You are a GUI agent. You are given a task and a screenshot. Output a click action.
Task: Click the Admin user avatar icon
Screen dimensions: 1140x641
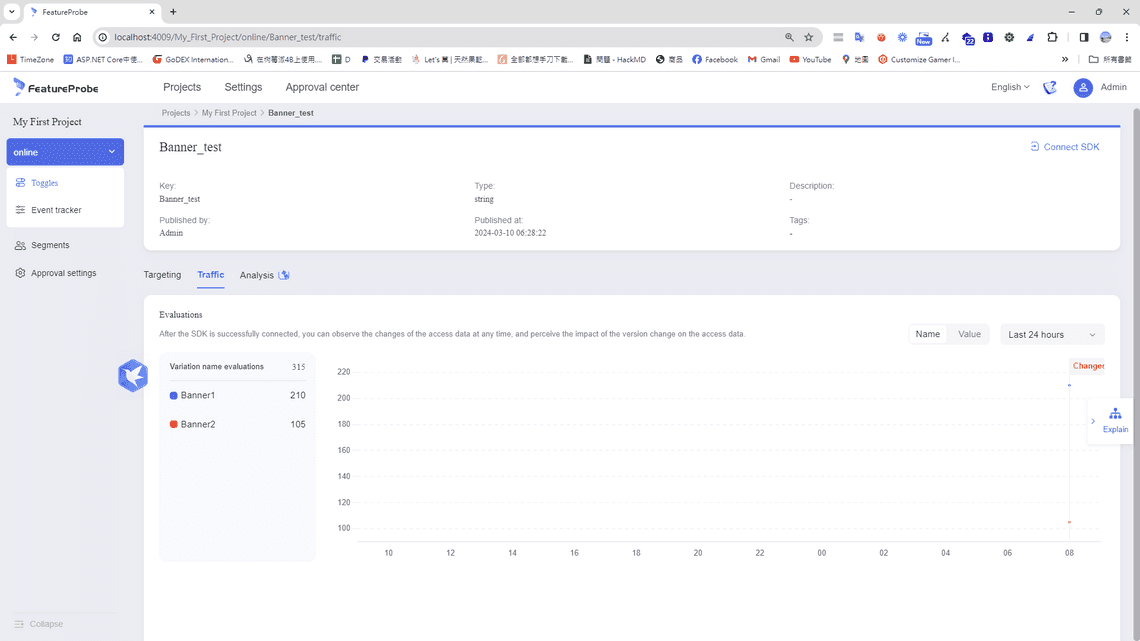(x=1082, y=88)
